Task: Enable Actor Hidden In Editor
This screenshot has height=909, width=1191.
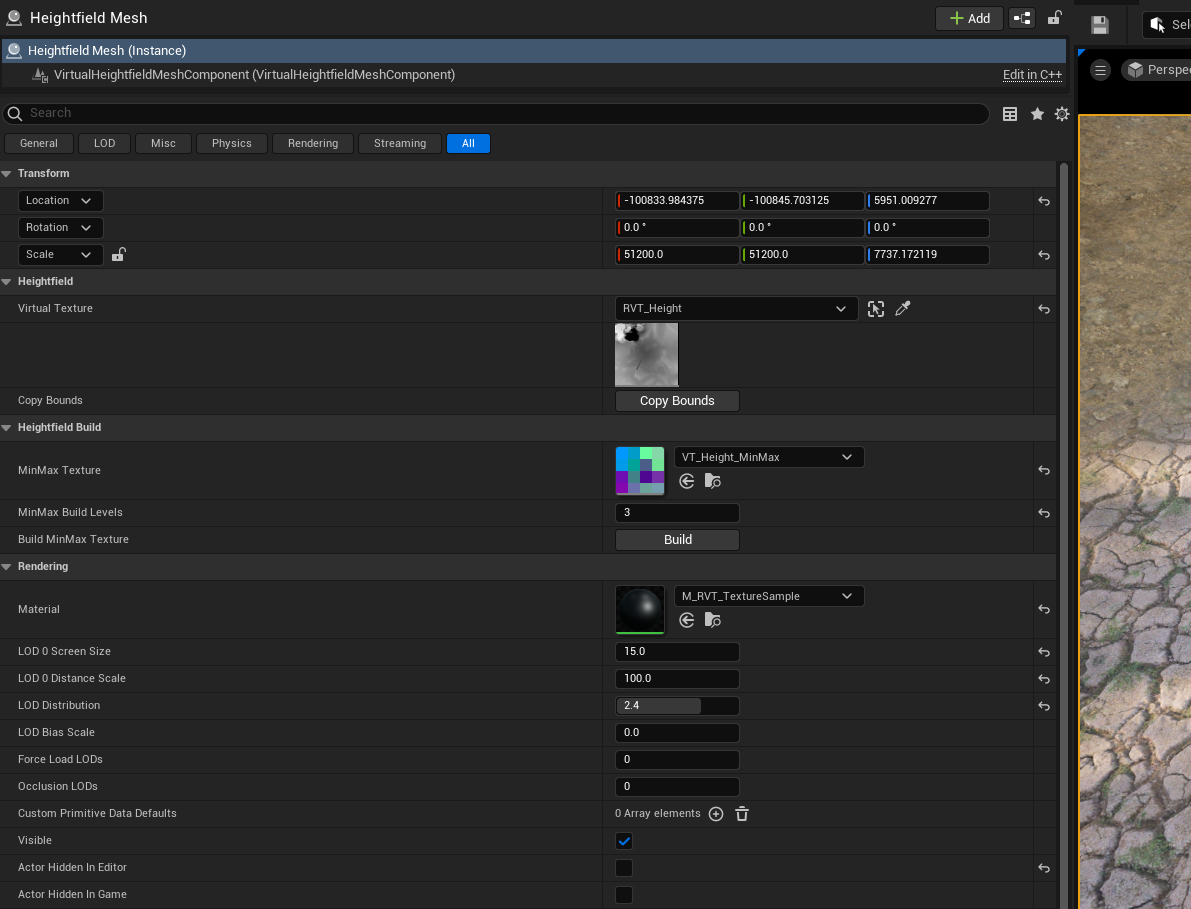Action: [624, 868]
